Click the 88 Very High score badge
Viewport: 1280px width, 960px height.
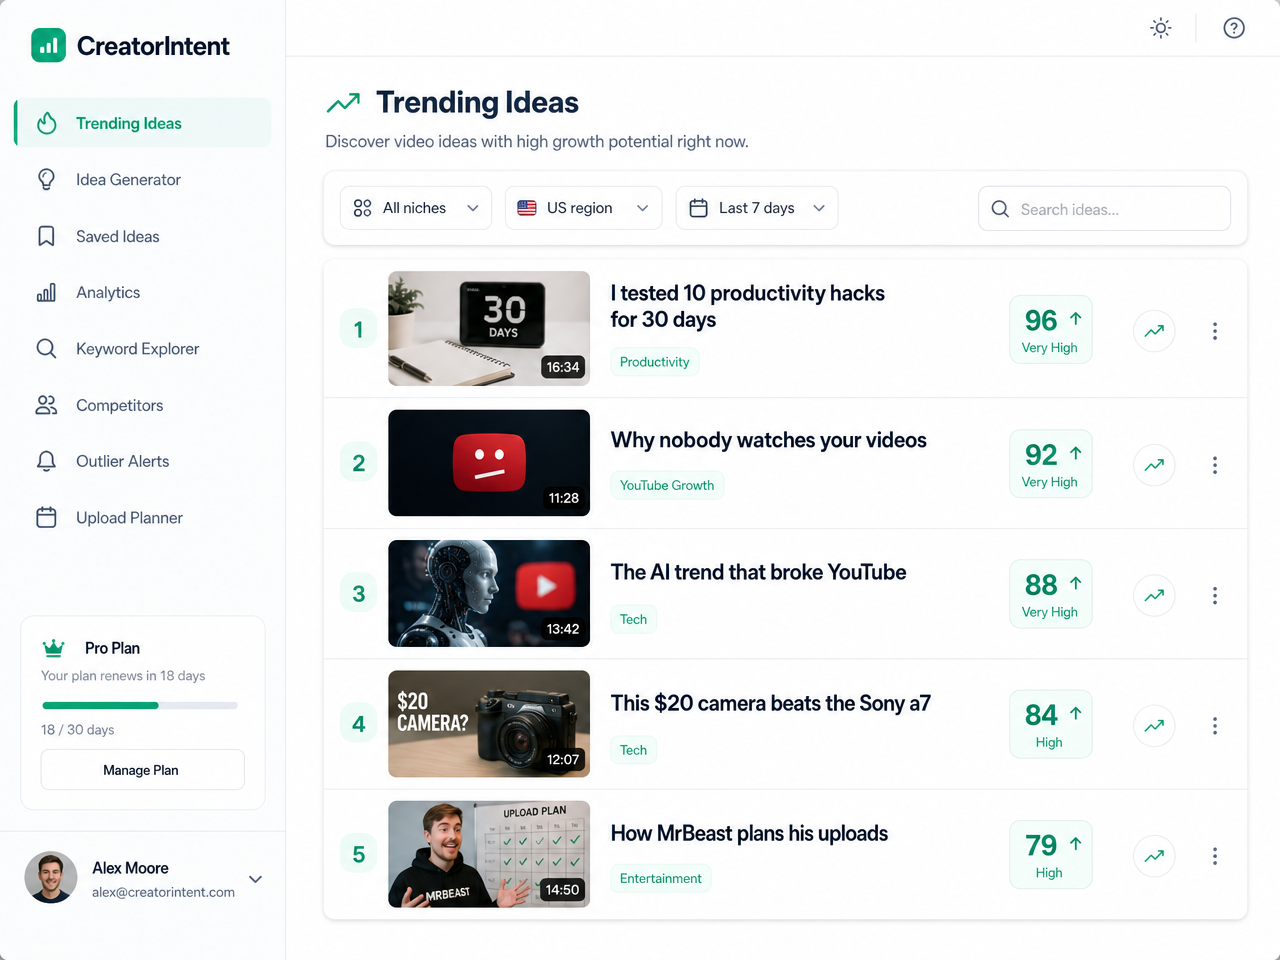tap(1051, 594)
